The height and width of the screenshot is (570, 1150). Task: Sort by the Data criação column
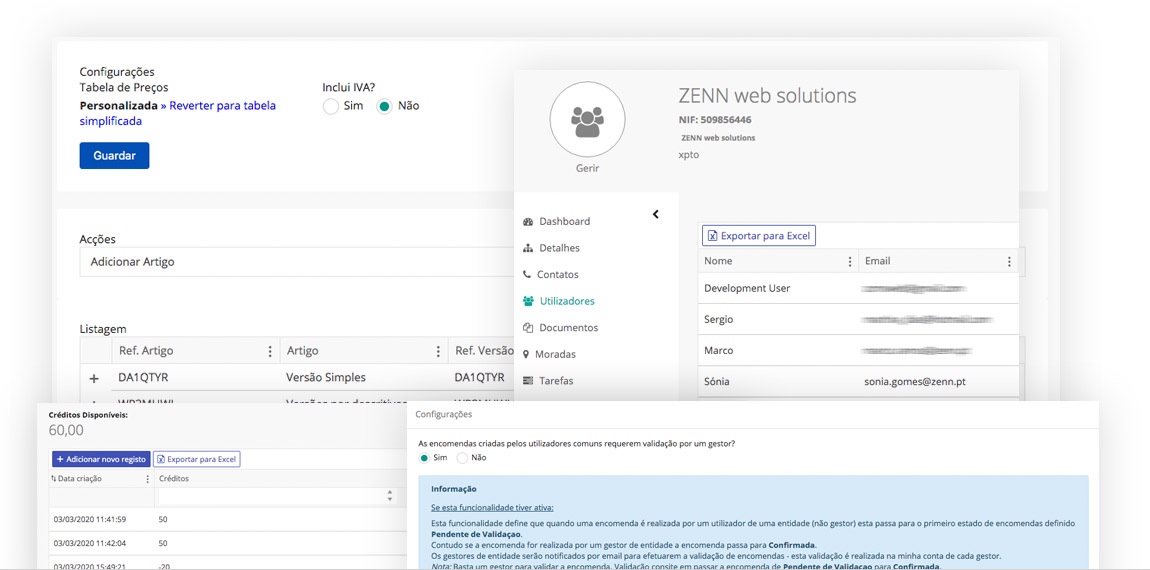pyautogui.click(x=76, y=478)
